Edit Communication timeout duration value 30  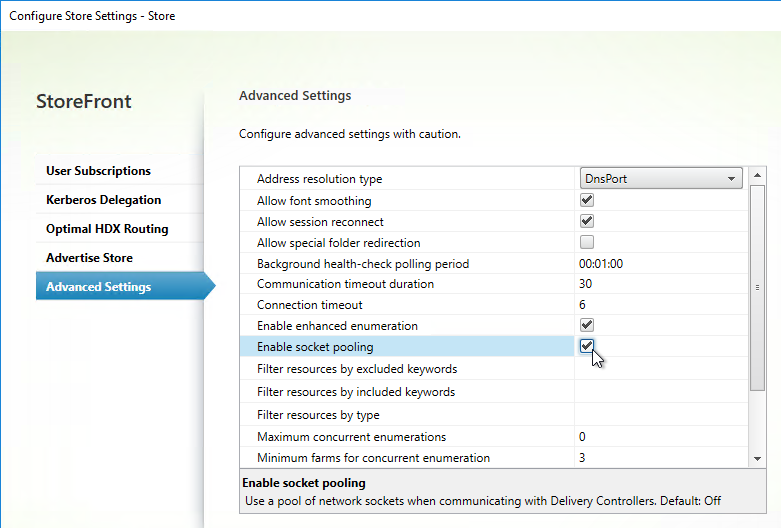click(661, 284)
